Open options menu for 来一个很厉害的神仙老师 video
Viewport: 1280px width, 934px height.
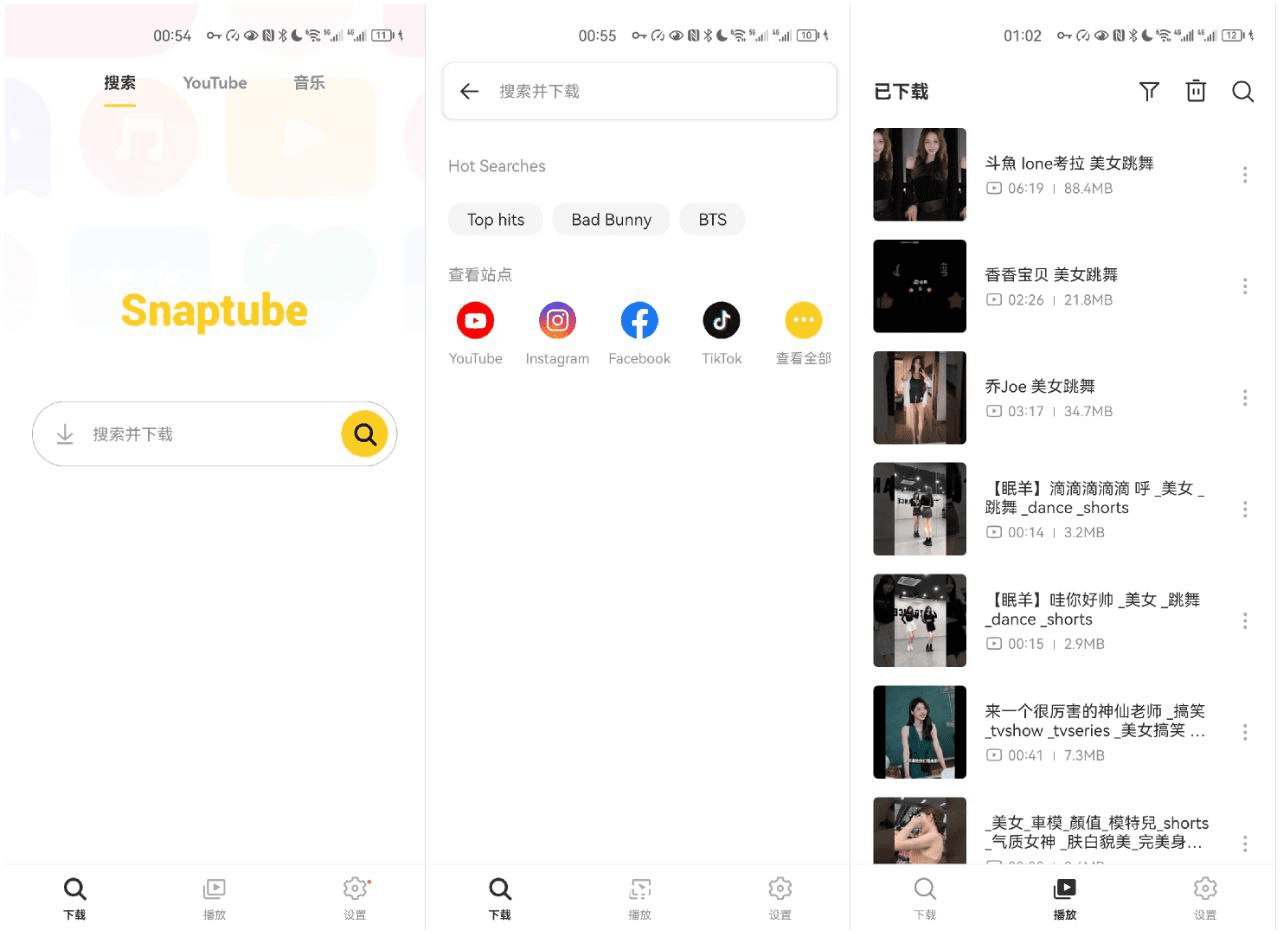click(1245, 732)
